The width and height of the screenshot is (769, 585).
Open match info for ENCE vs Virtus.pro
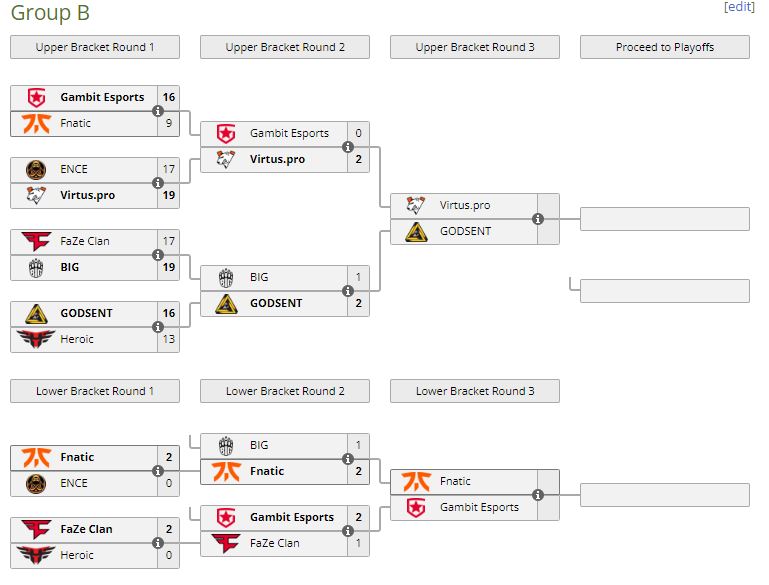tap(158, 183)
